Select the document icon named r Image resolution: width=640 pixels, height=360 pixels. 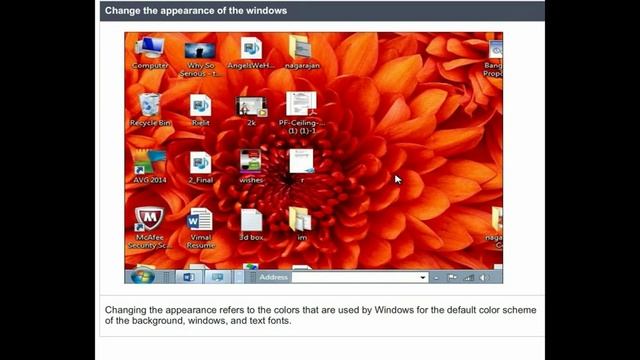click(x=302, y=165)
